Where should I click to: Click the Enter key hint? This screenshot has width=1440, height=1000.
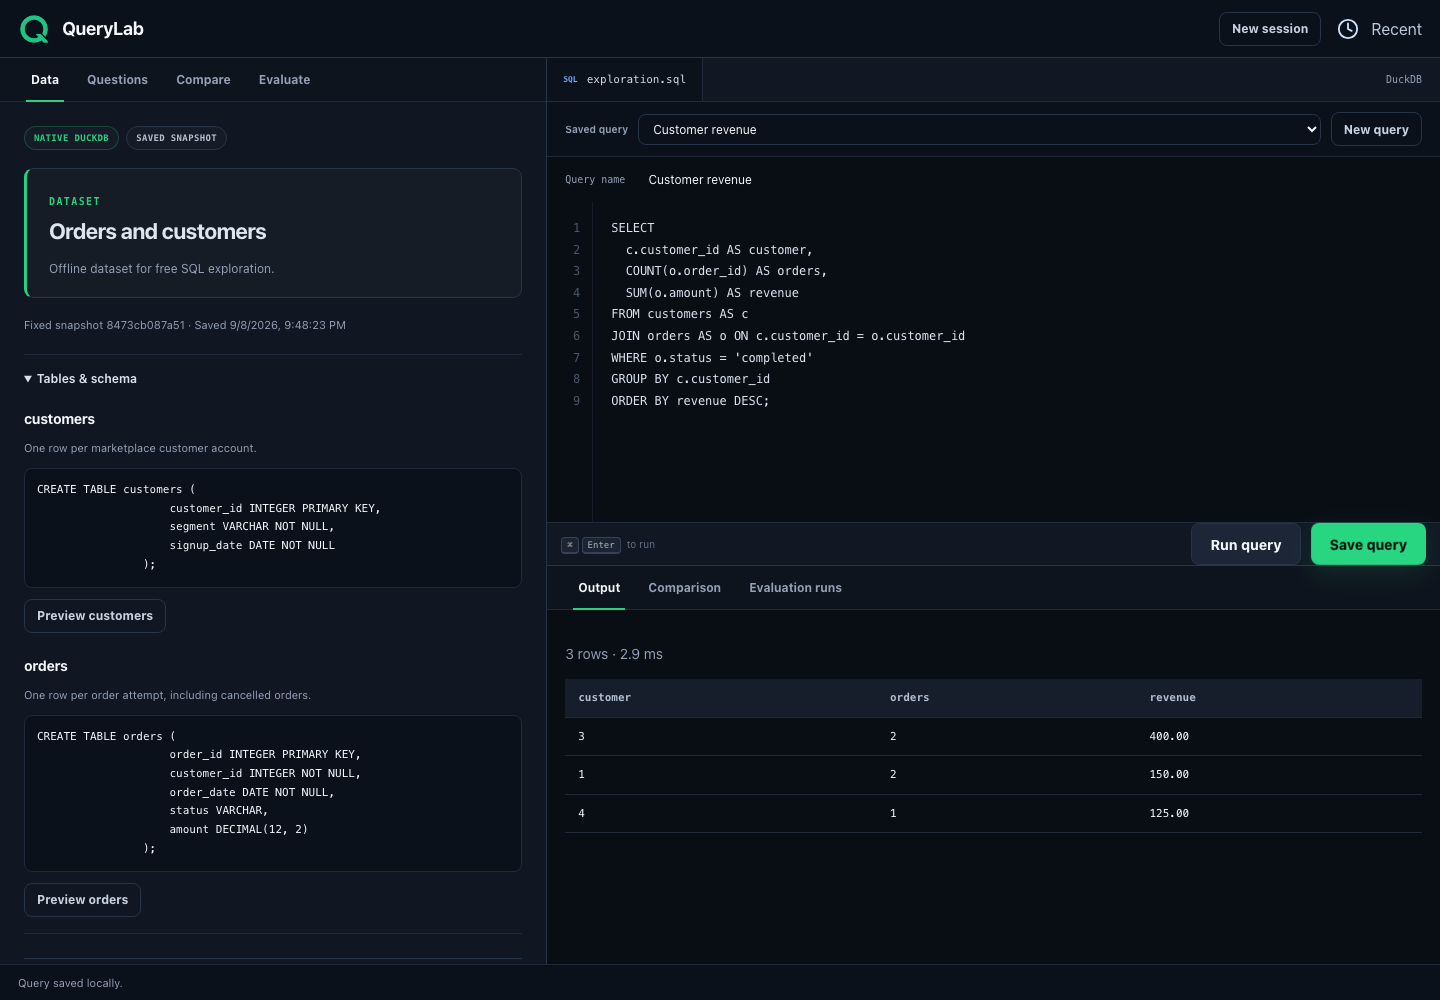tap(601, 545)
